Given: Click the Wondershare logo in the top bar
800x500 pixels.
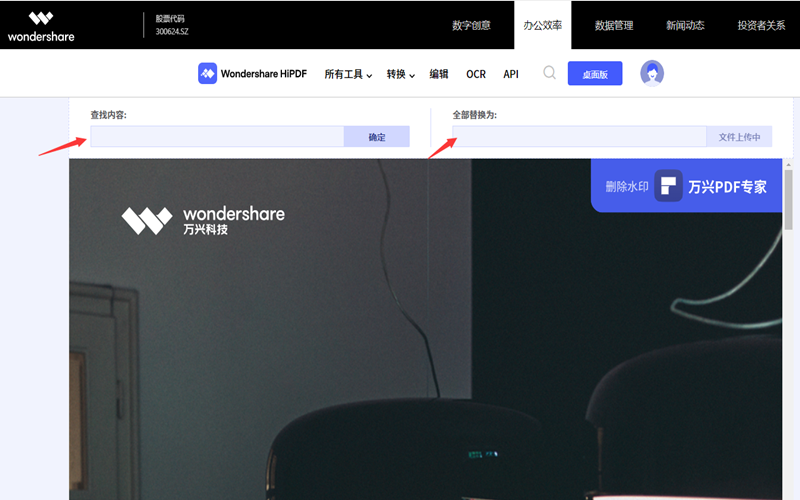Looking at the screenshot, I should 41,25.
